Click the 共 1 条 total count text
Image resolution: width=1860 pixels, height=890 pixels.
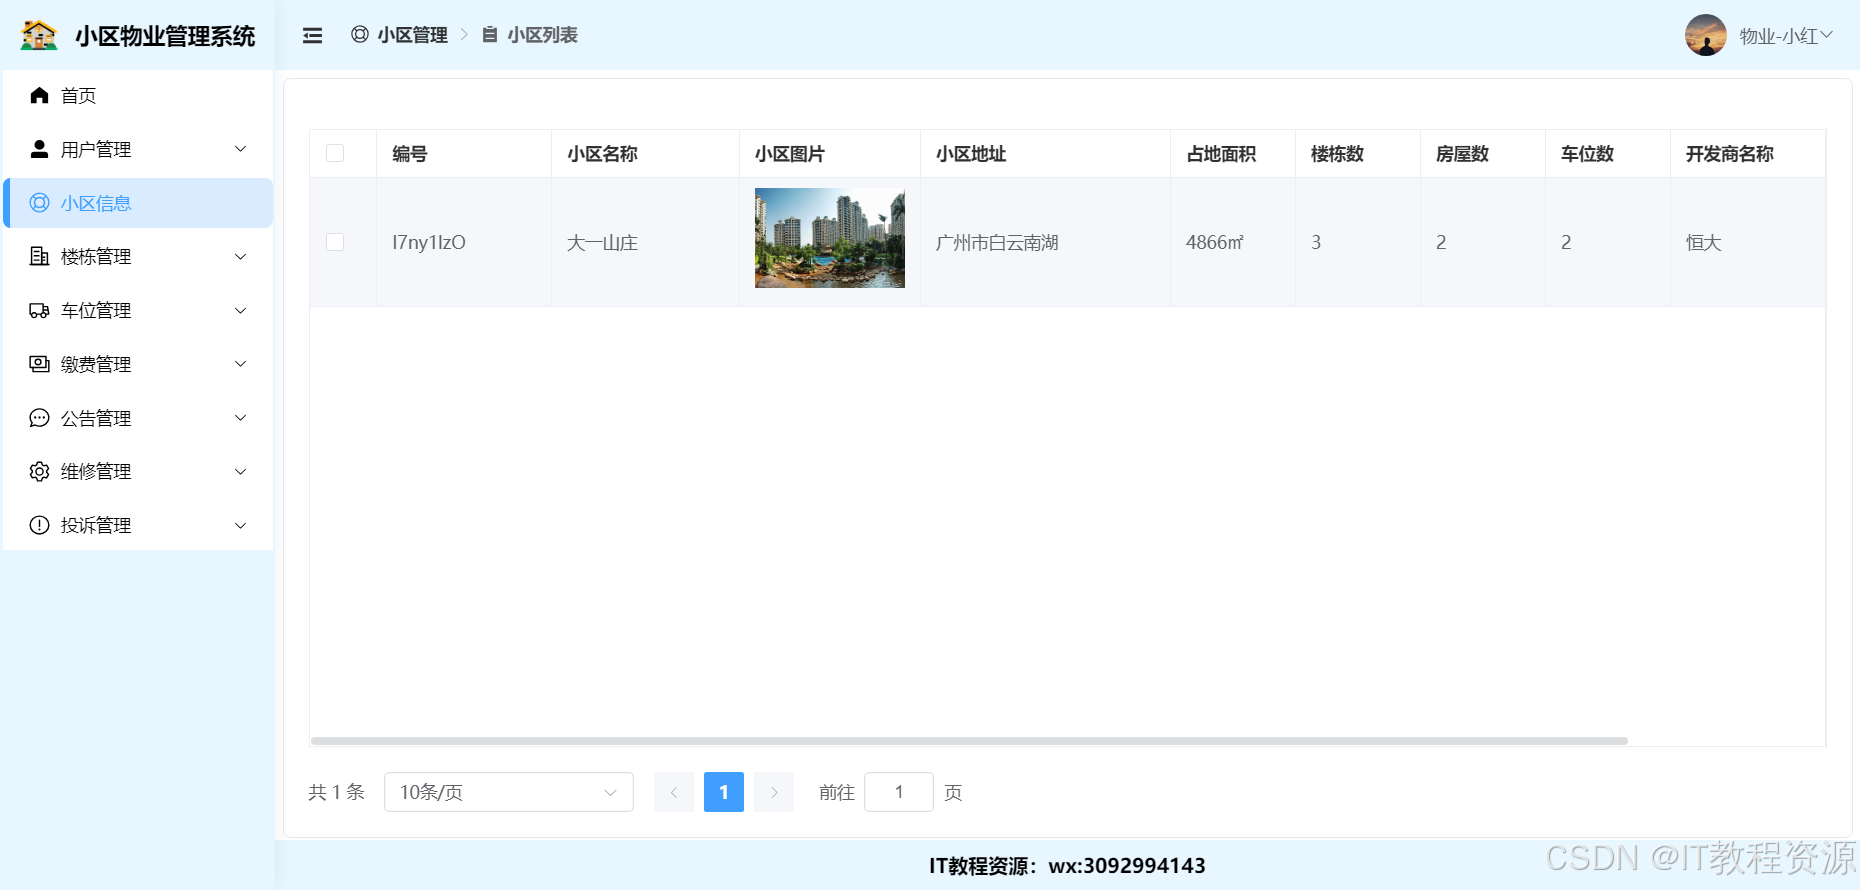336,792
